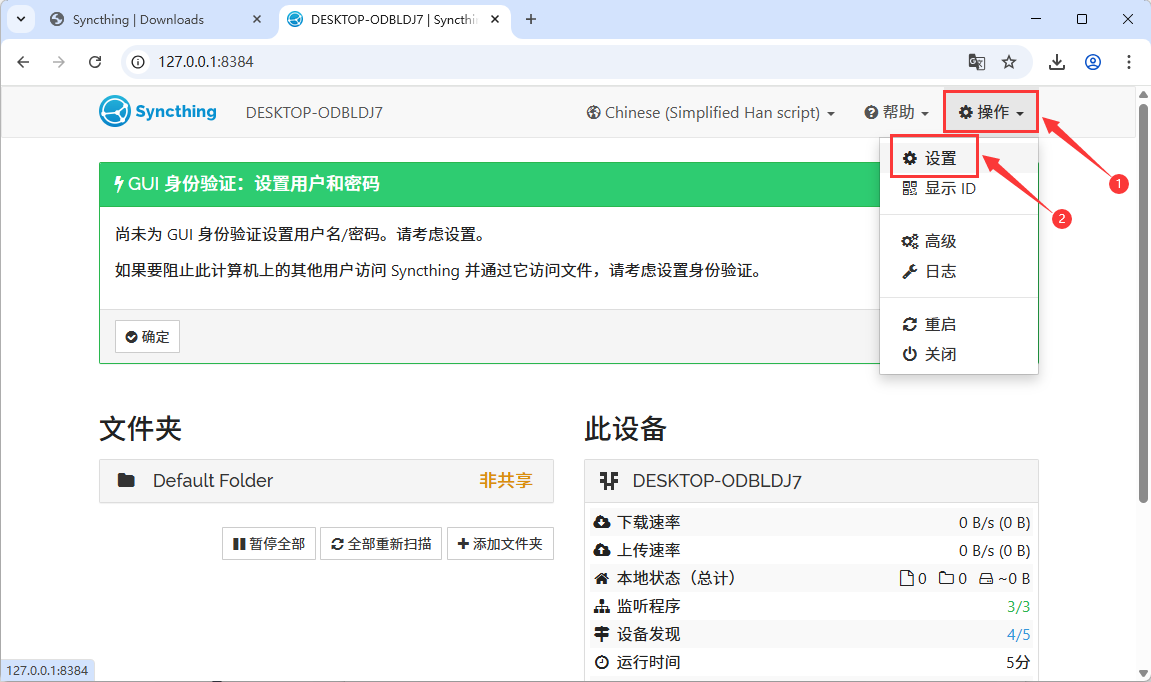
Task: Select 设置 from the 操作 menu
Action: [934, 156]
